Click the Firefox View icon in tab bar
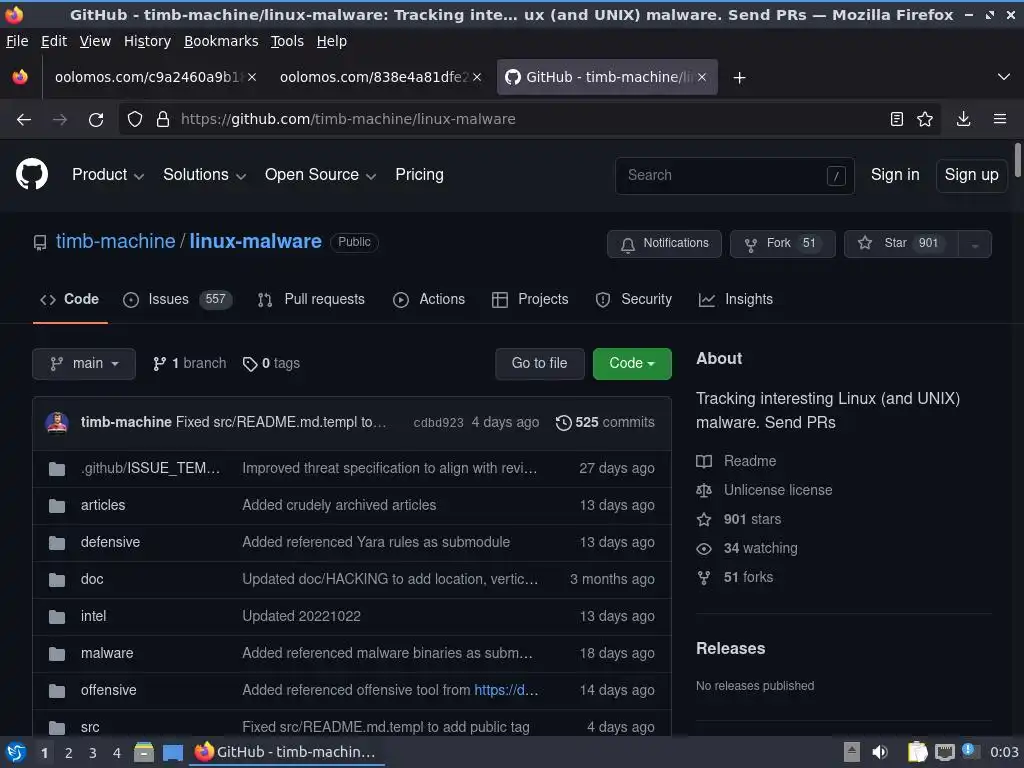1024x768 pixels. [20, 77]
